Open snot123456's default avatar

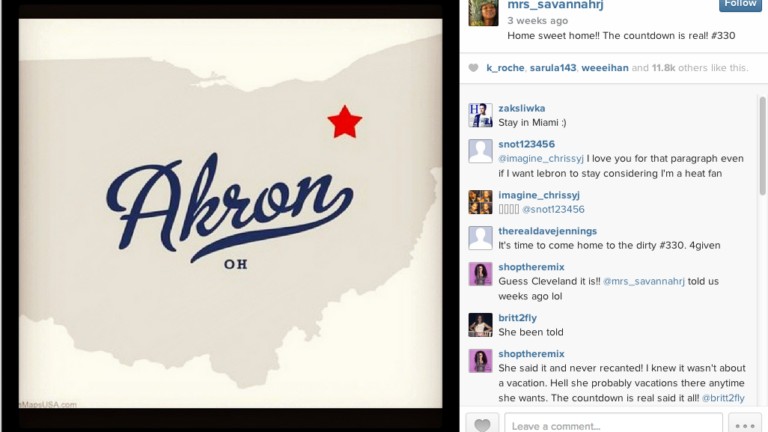pyautogui.click(x=480, y=151)
